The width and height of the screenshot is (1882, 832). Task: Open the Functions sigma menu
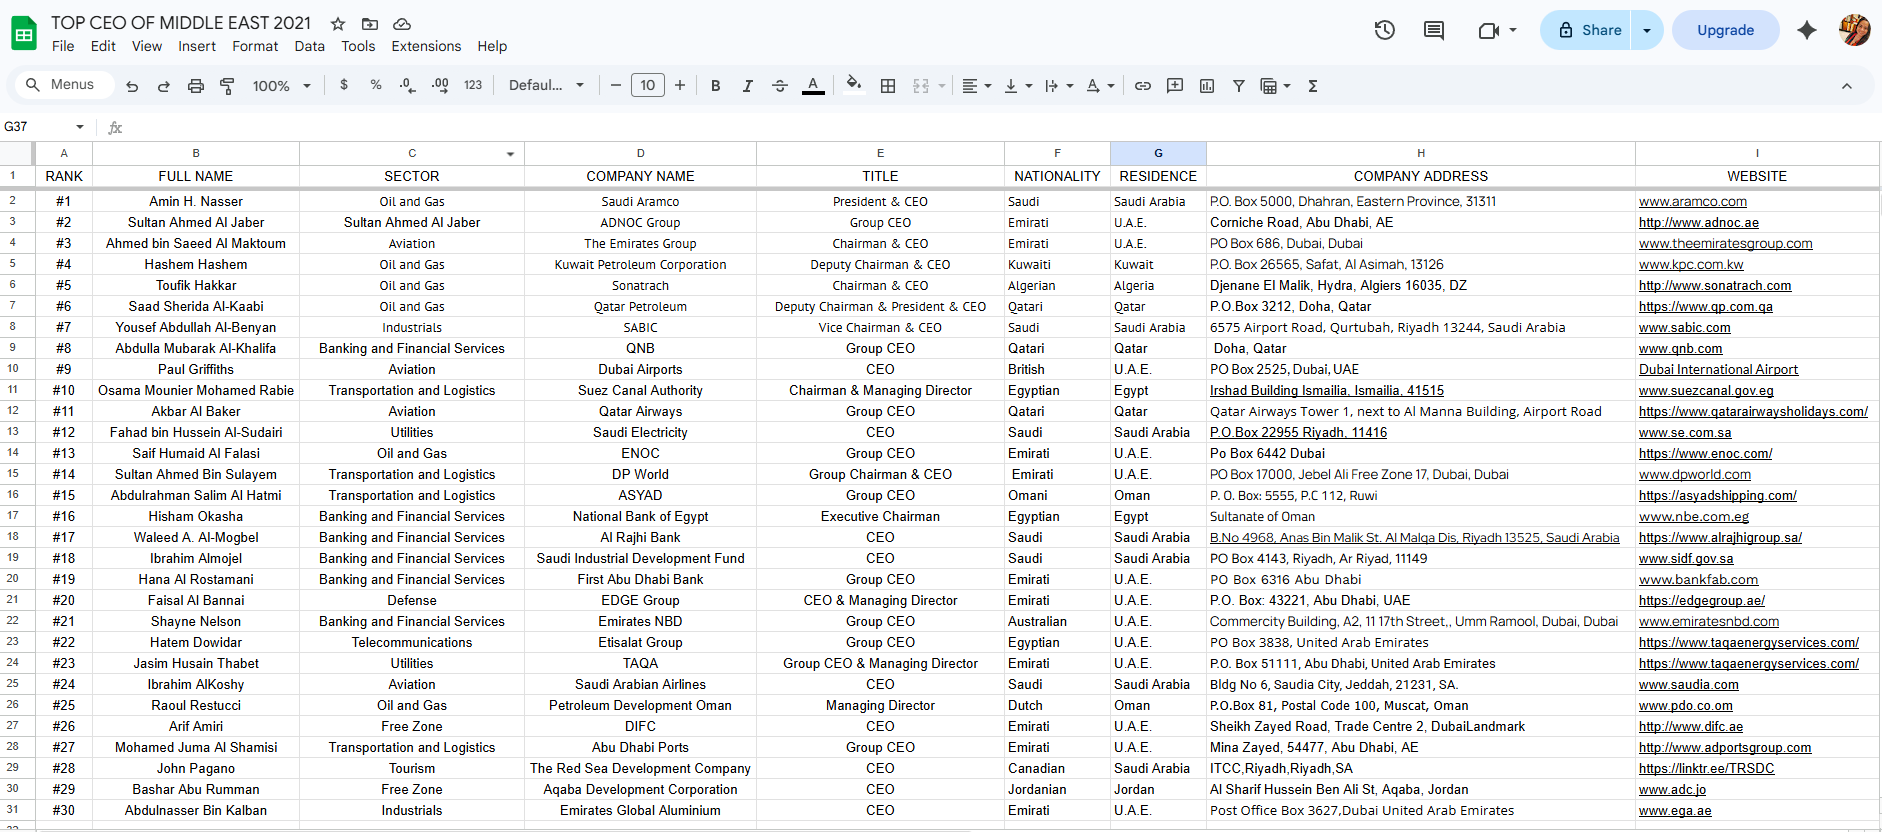click(x=1313, y=86)
